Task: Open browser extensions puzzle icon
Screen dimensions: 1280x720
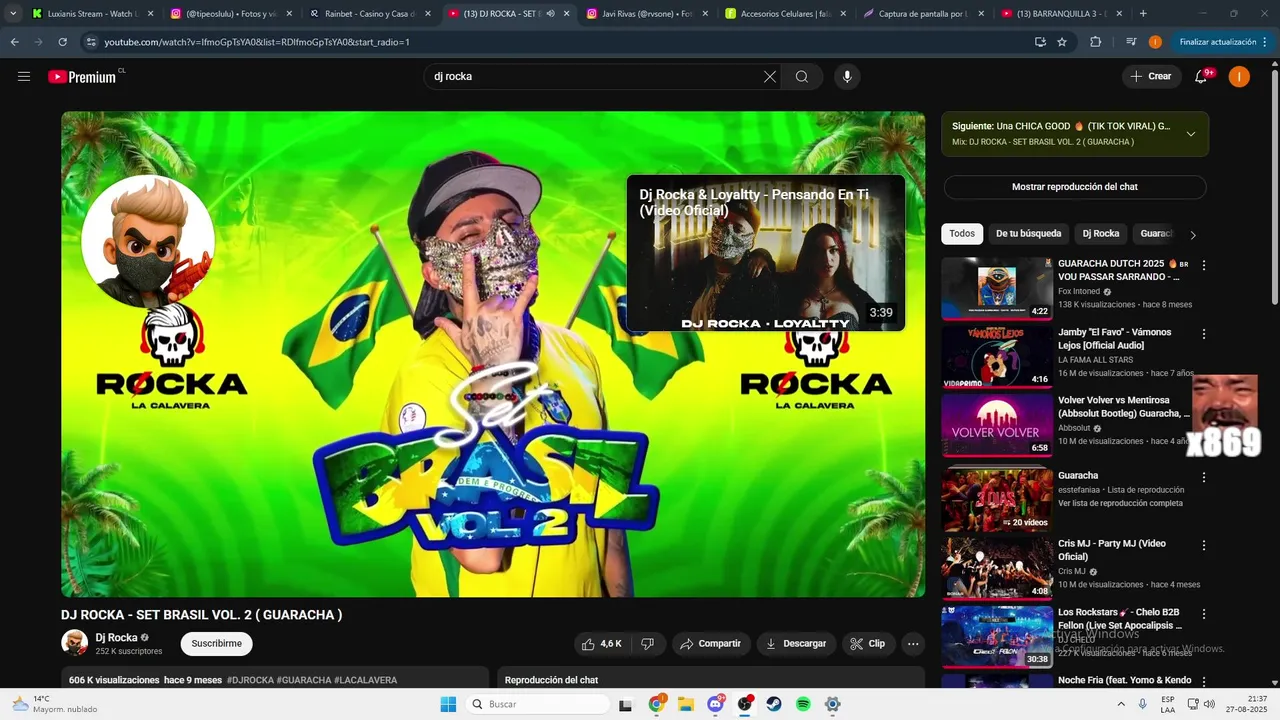Action: click(1095, 42)
